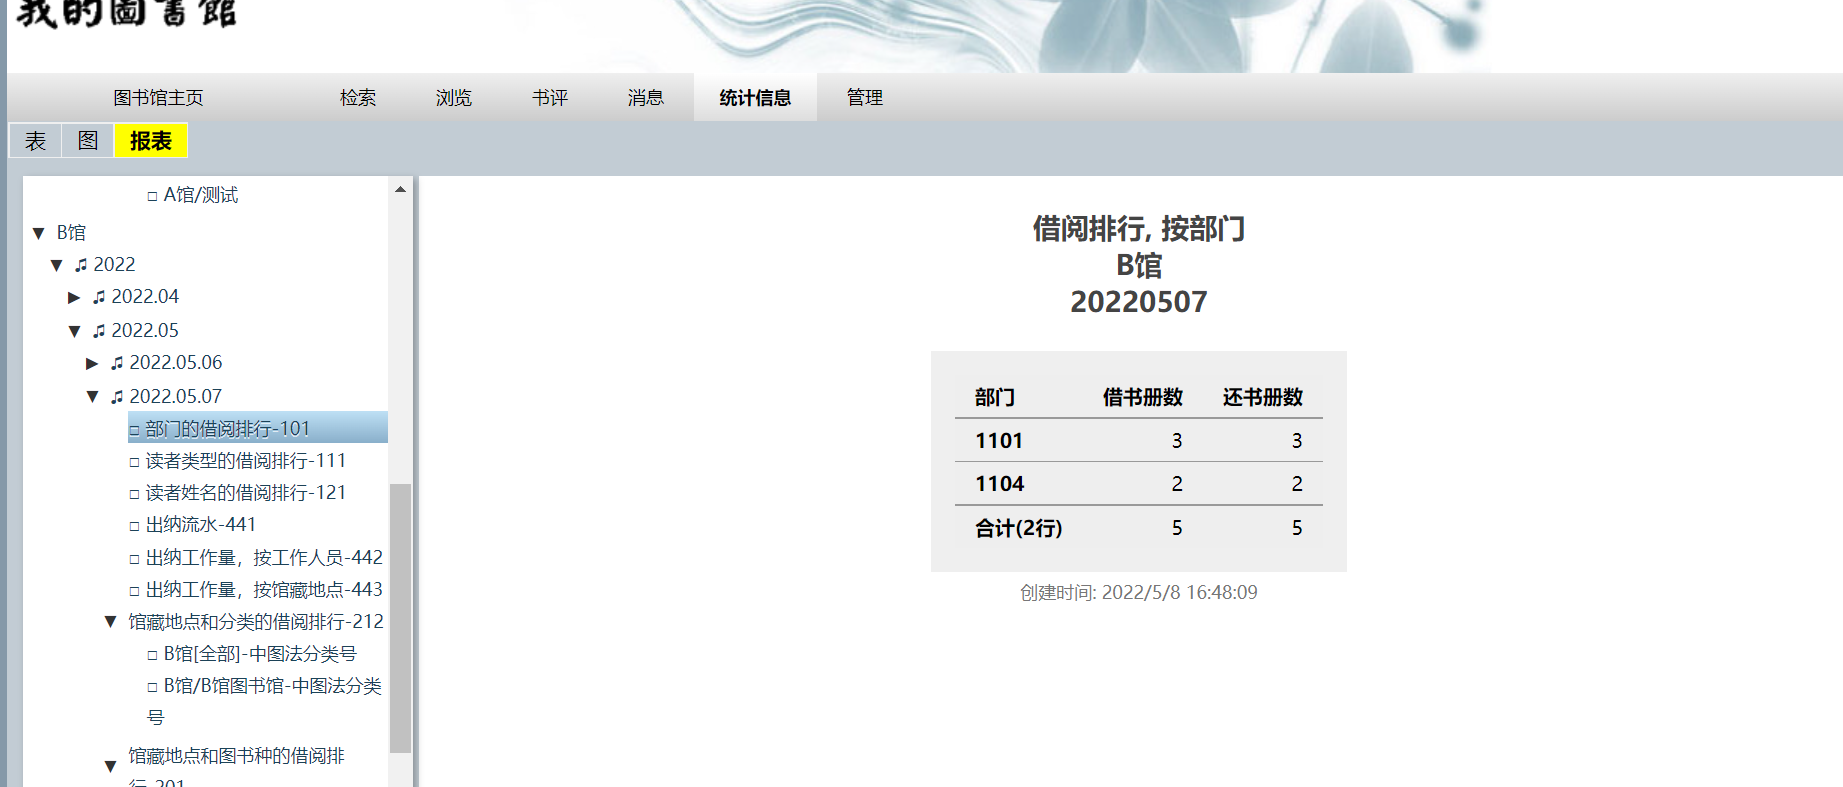
Task: Open 出纳工作量，按工作人员-442 report
Action: 264,557
